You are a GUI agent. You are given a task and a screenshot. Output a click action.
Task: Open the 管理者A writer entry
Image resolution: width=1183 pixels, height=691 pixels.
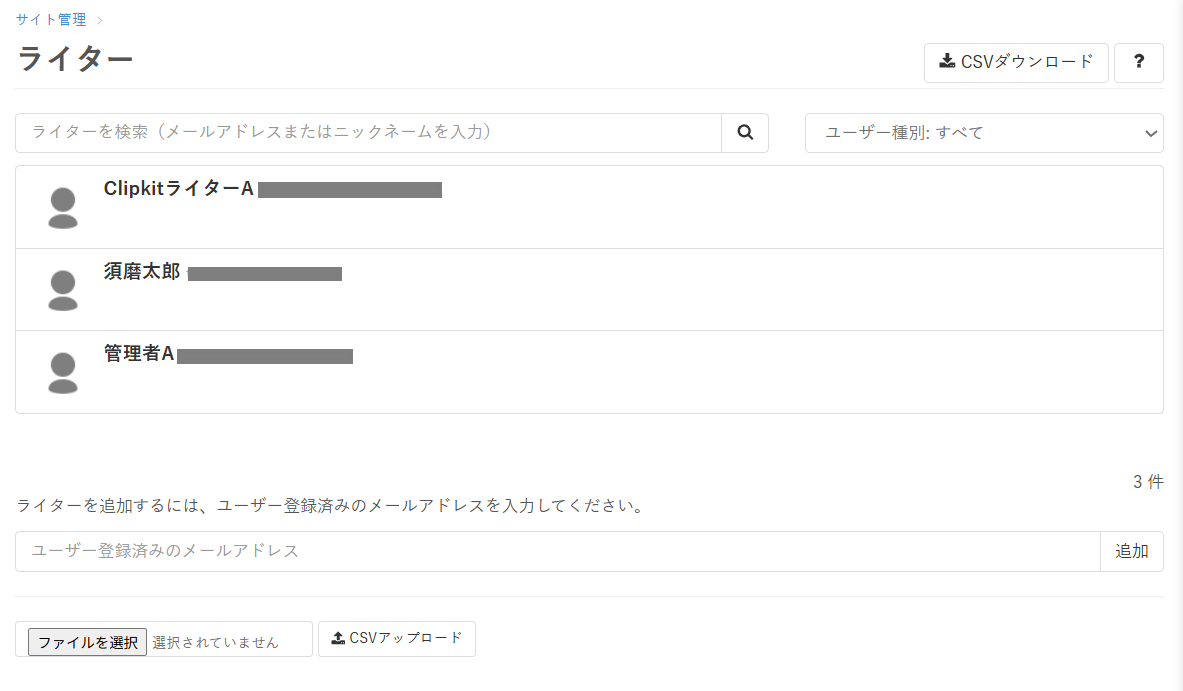139,354
